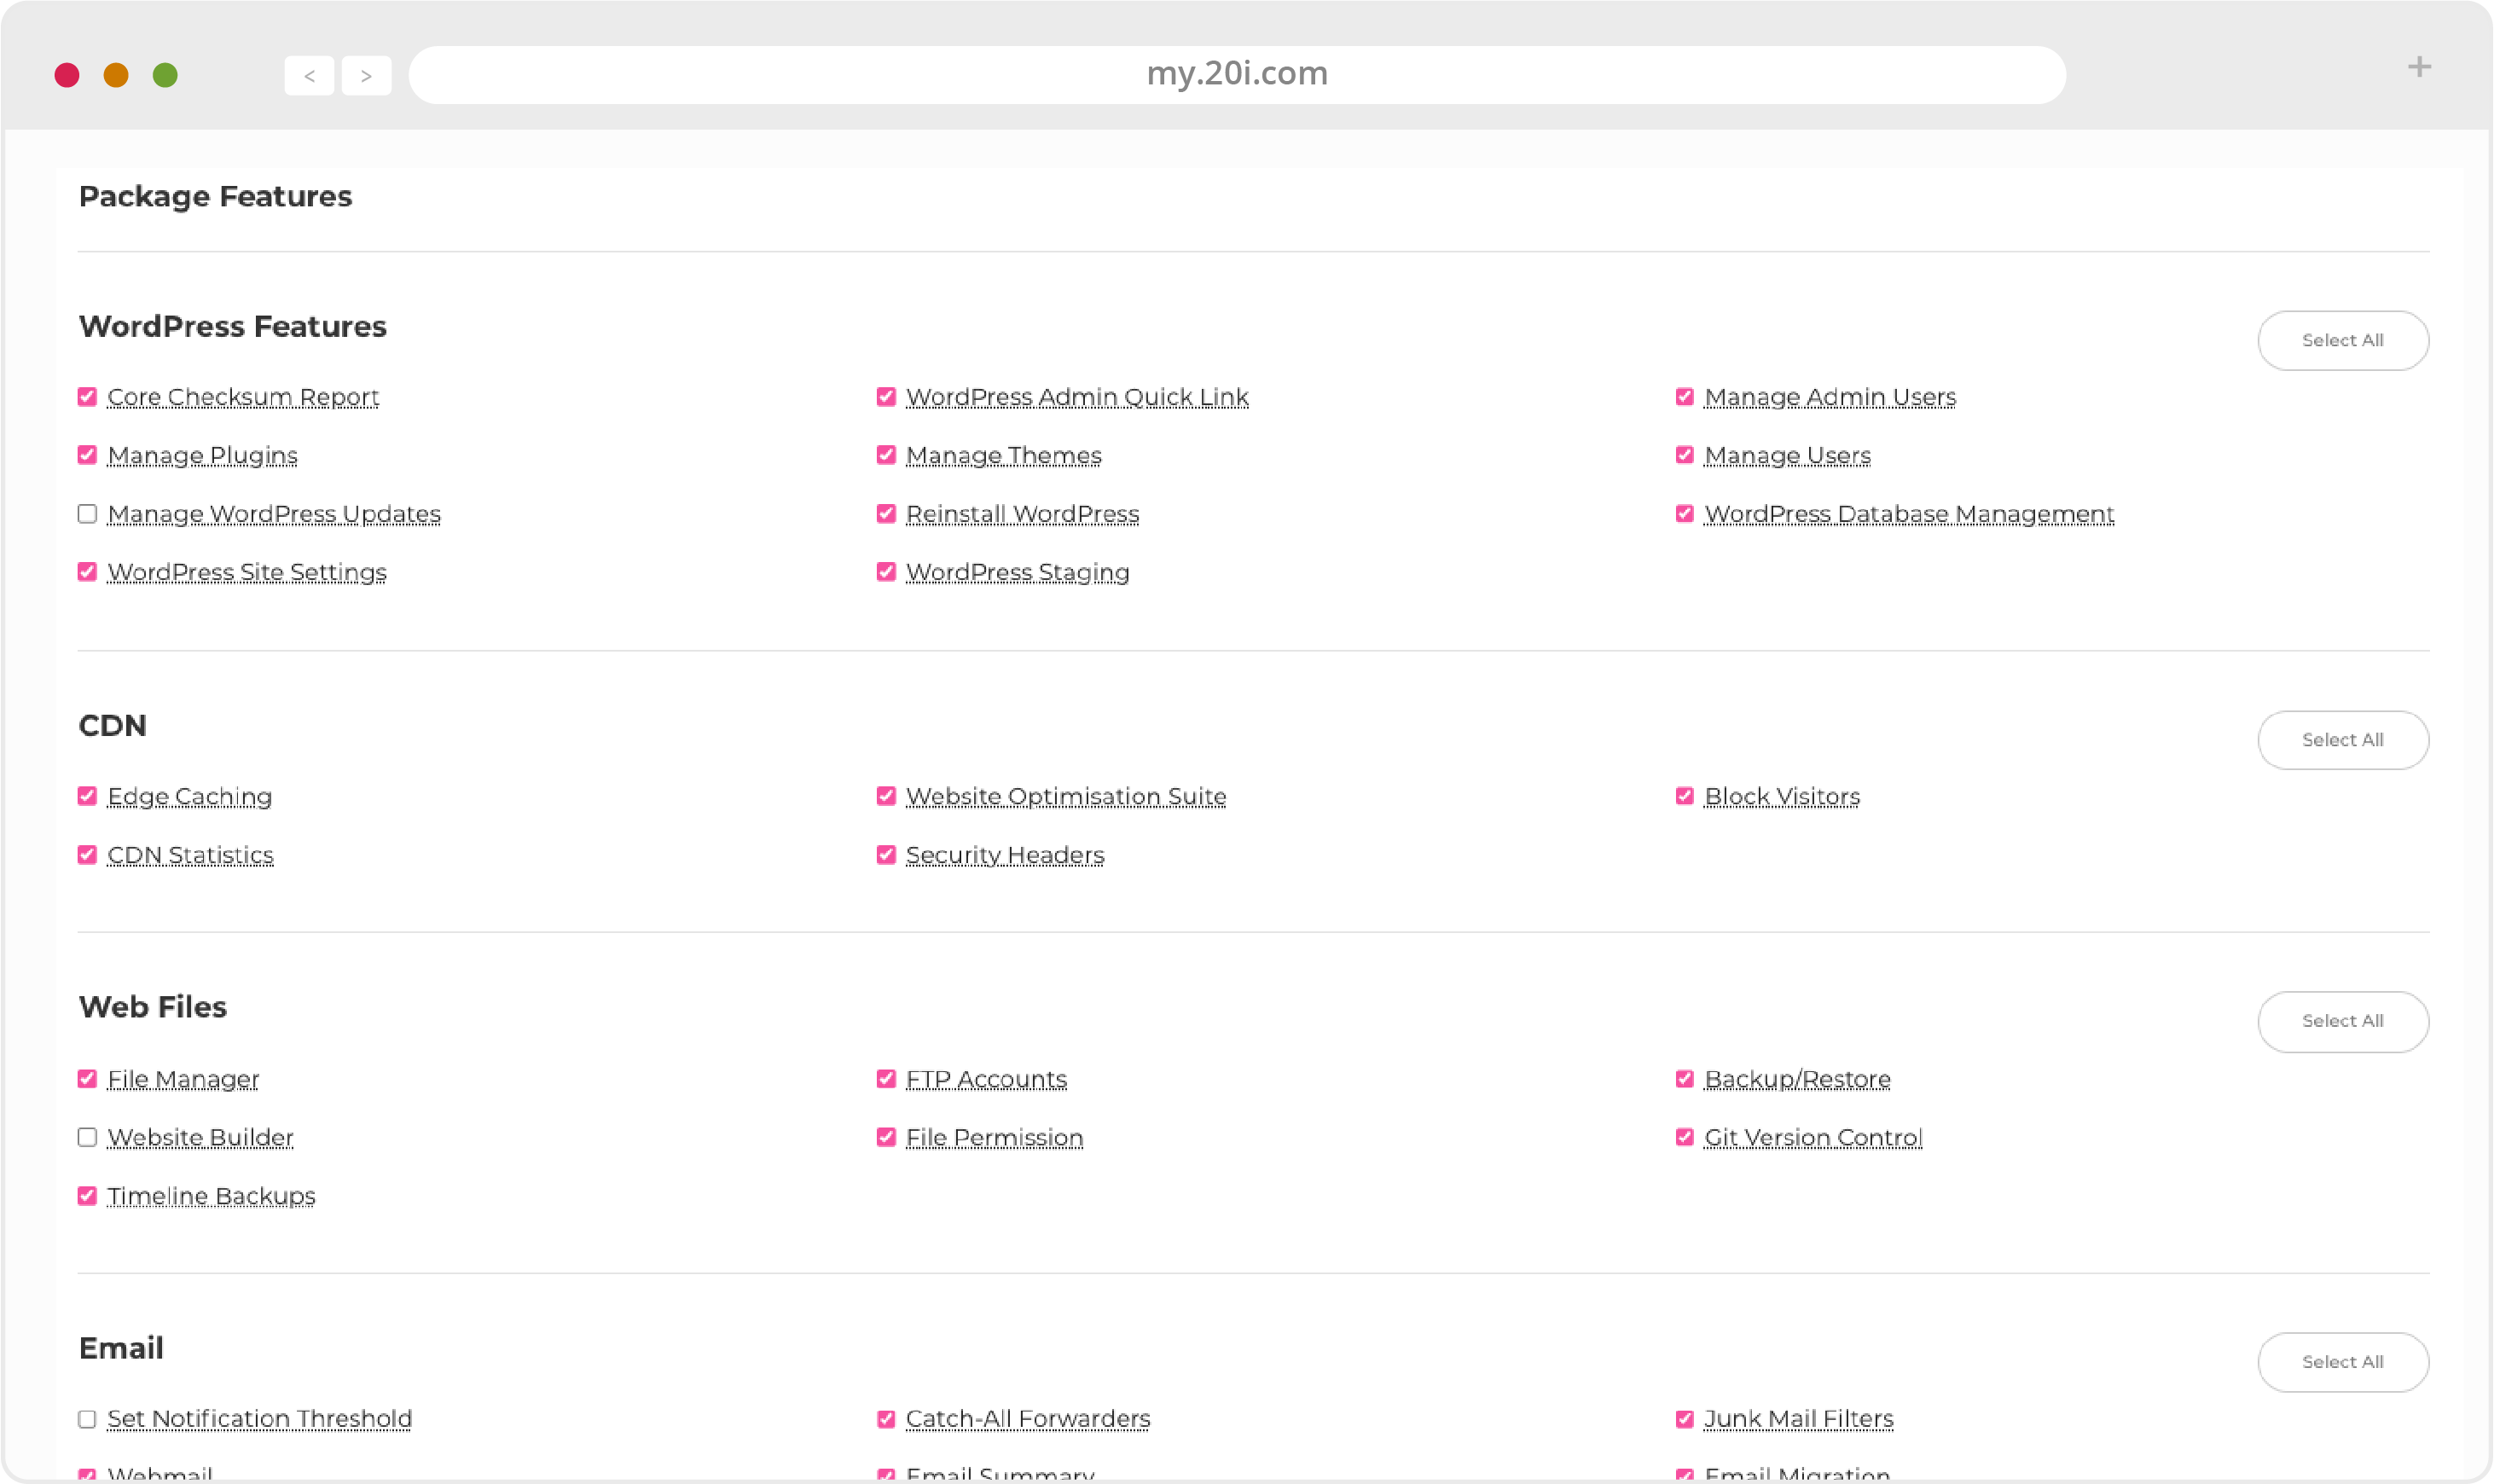
Task: Click the Git Version Control icon
Action: pos(1685,1136)
